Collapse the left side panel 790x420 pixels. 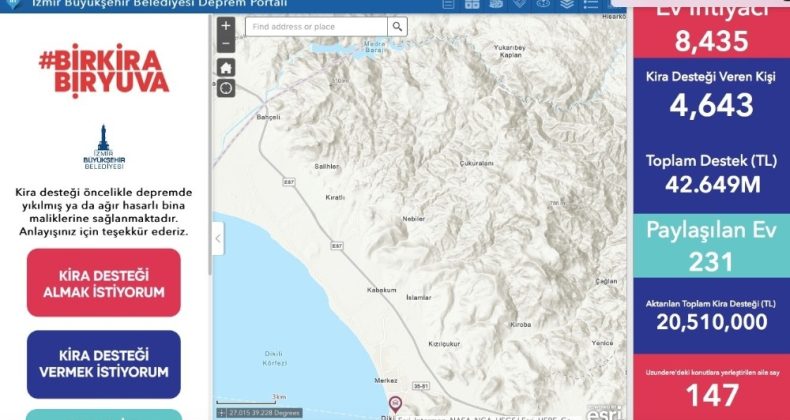click(x=218, y=238)
